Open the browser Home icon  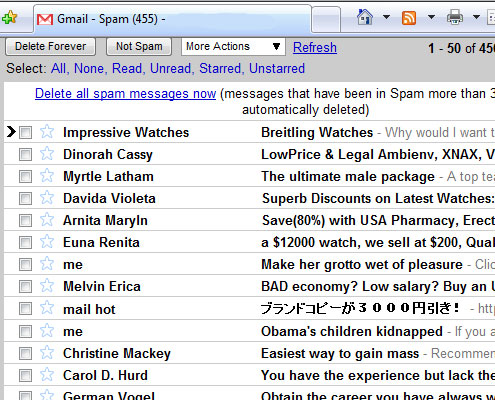(x=365, y=17)
